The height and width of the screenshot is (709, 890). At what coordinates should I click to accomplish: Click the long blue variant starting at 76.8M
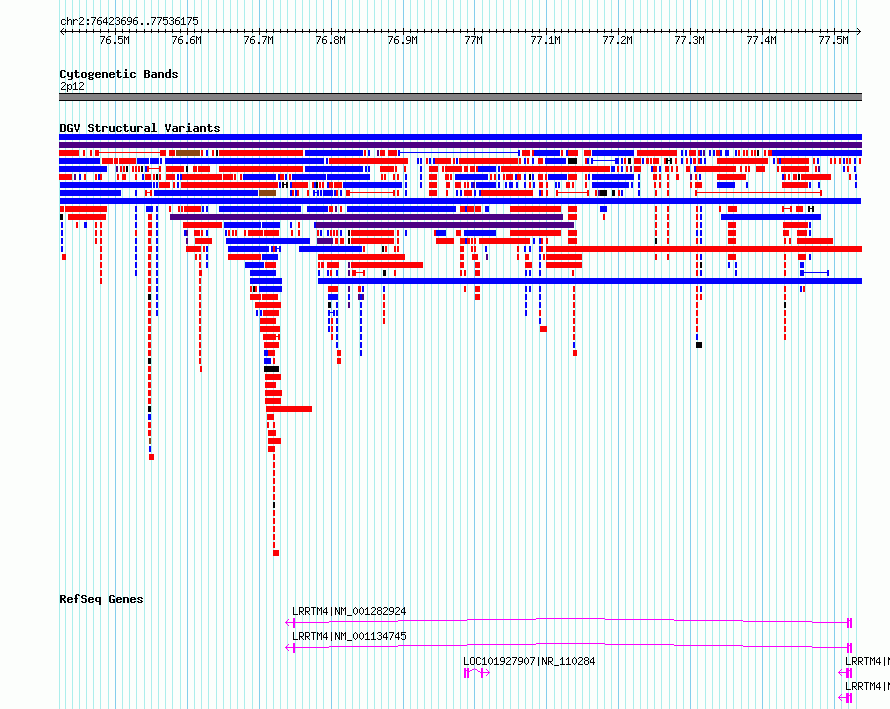(x=590, y=281)
